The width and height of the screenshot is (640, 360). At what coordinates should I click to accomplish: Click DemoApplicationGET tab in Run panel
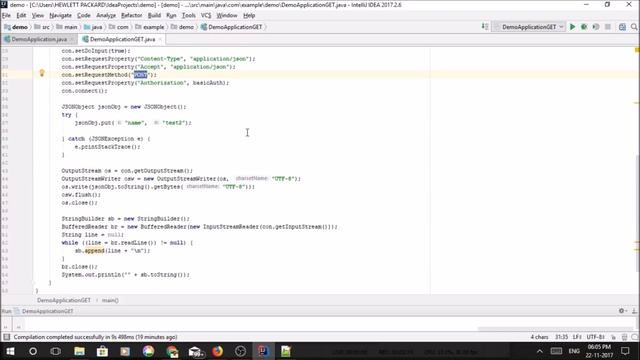coord(47,311)
